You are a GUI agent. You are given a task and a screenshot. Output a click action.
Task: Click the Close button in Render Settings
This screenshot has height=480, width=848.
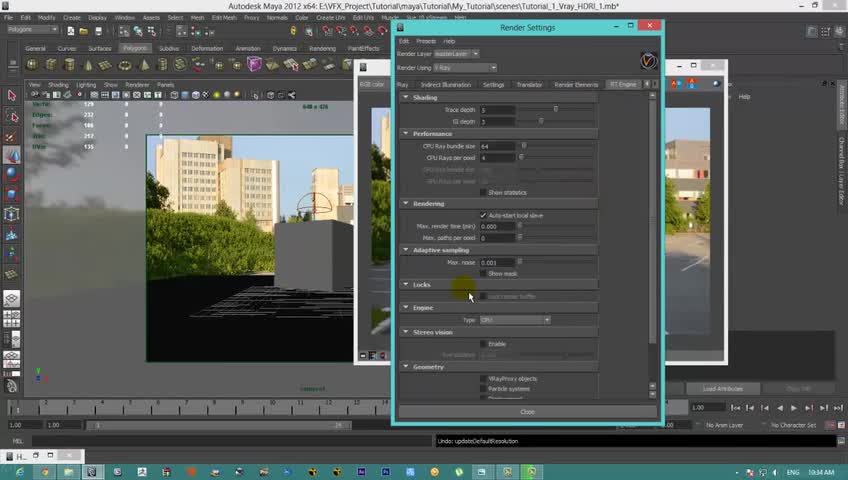[x=527, y=412]
